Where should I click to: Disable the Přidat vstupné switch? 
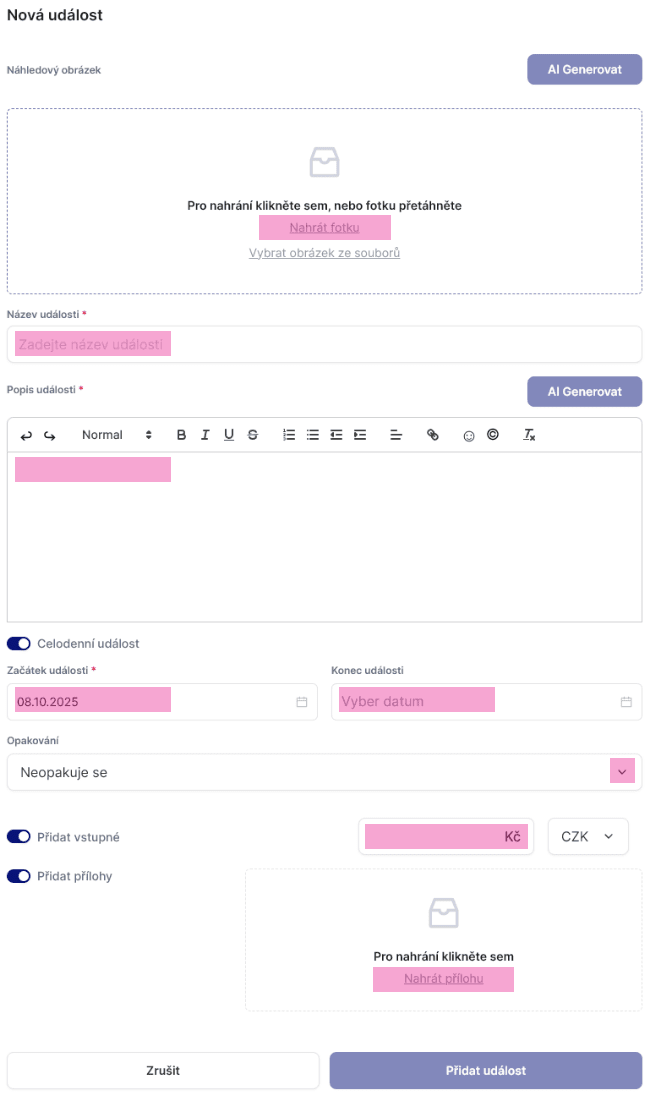click(x=18, y=836)
